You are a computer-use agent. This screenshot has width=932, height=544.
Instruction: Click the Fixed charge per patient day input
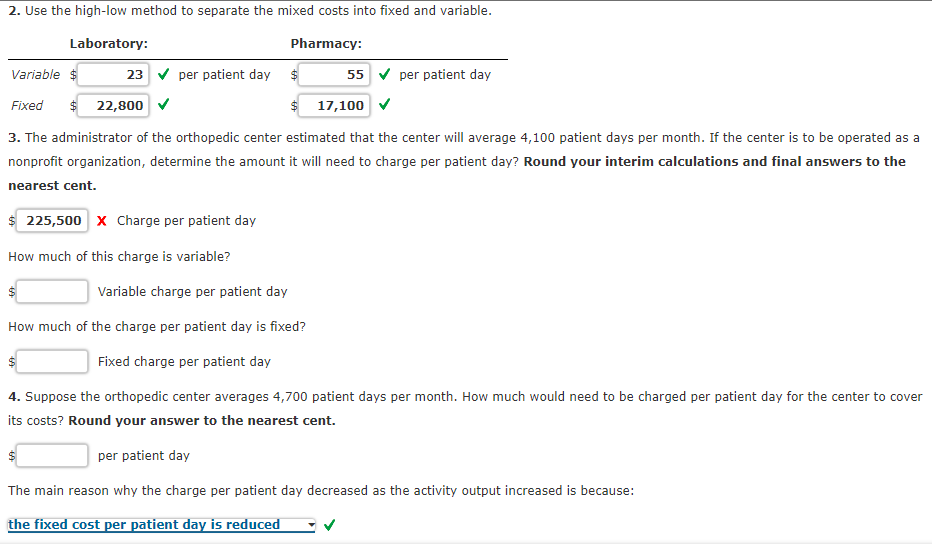coord(52,361)
